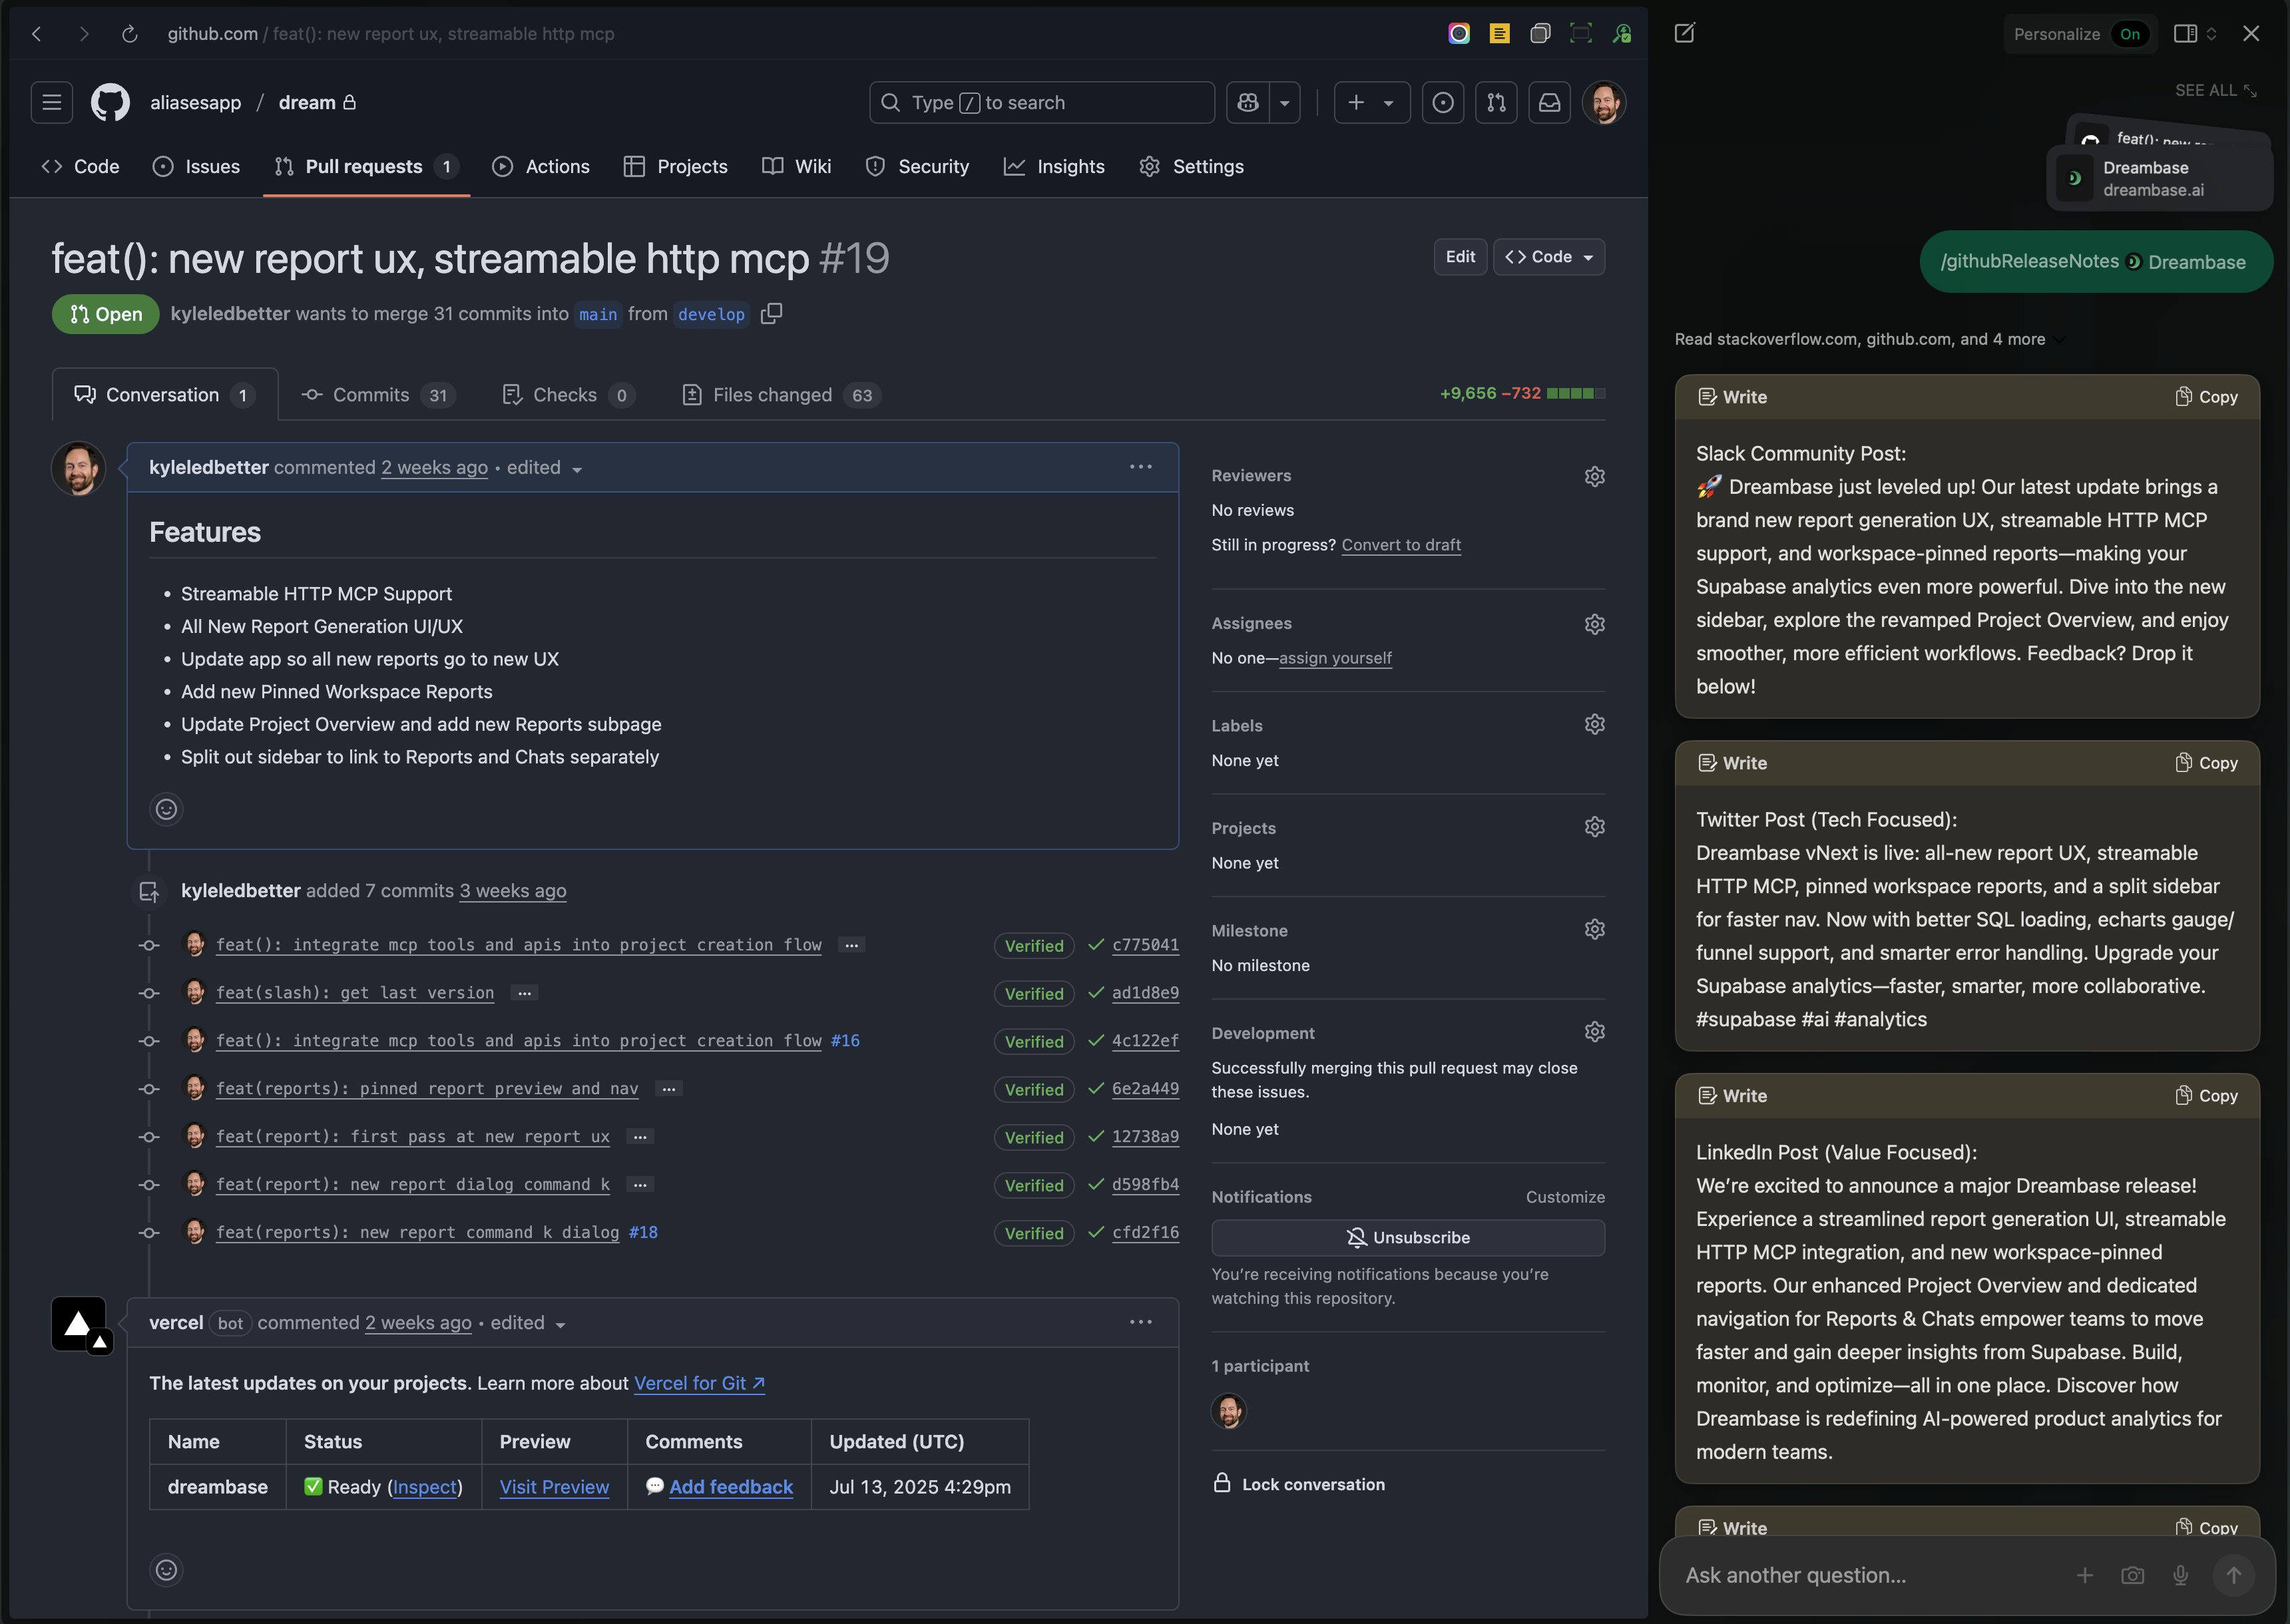Click the Convert to draft link
This screenshot has height=1624, width=2290.
pyautogui.click(x=1400, y=545)
